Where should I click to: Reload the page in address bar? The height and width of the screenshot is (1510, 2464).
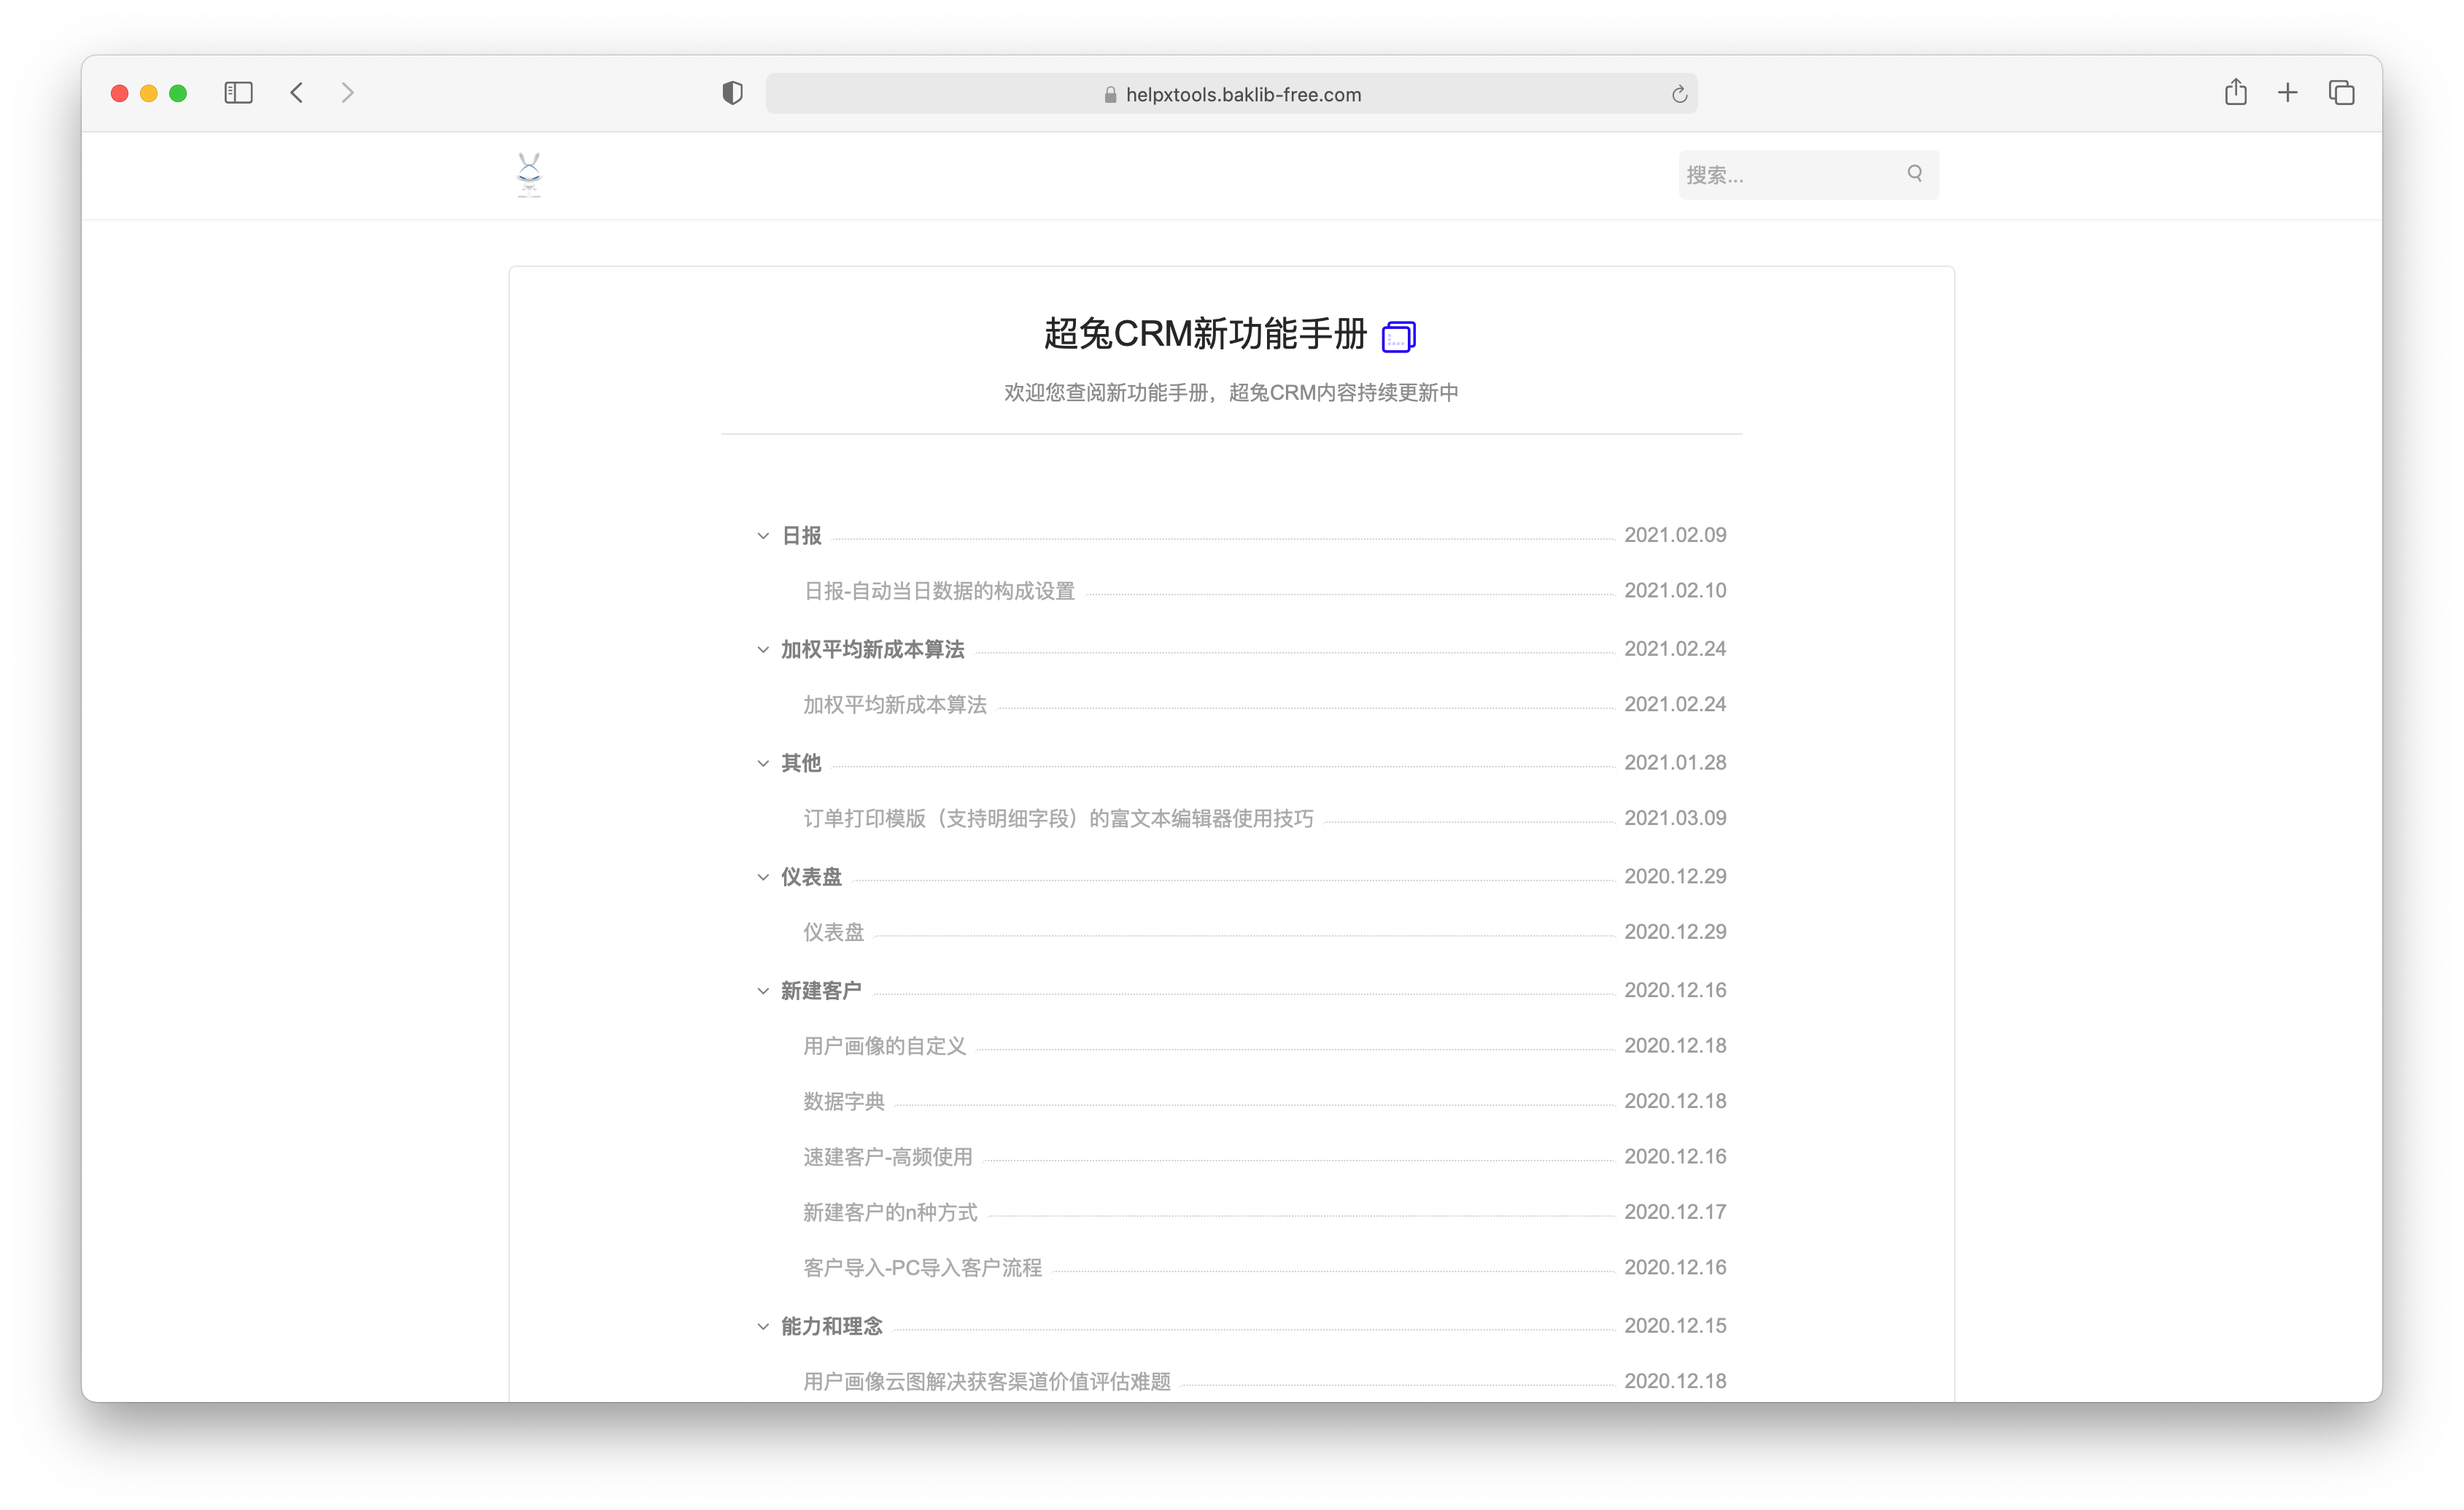click(1679, 94)
